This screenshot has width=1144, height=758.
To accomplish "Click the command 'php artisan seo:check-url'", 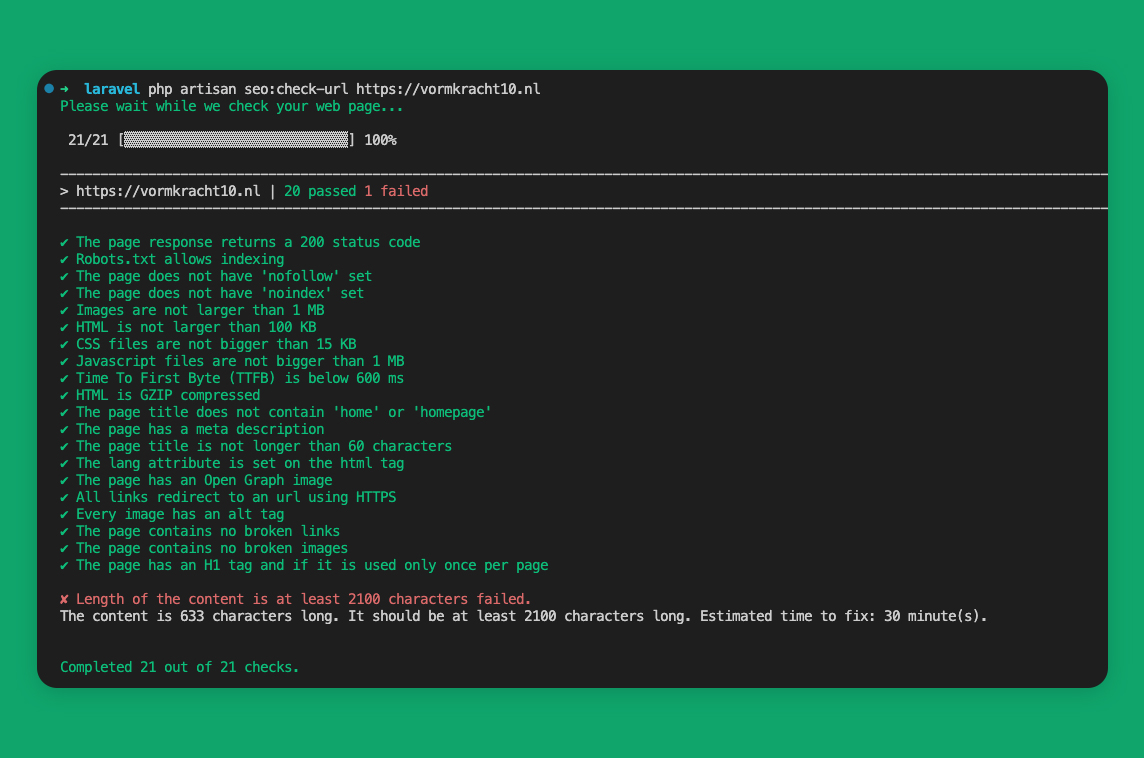I will point(248,89).
